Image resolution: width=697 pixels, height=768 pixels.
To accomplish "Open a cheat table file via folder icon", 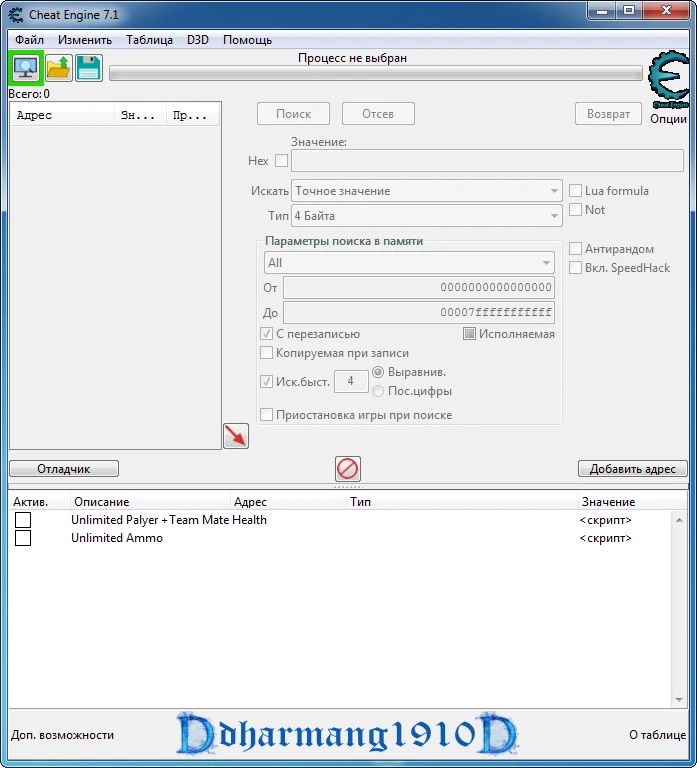I will 59,68.
